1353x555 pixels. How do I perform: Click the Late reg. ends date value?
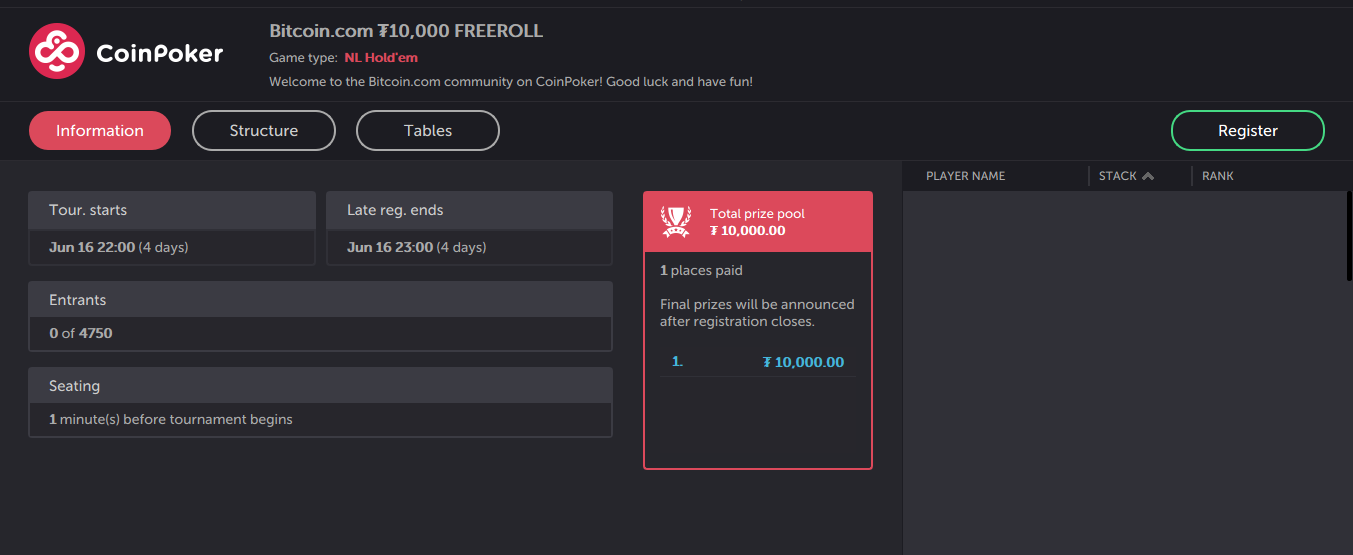pos(417,247)
